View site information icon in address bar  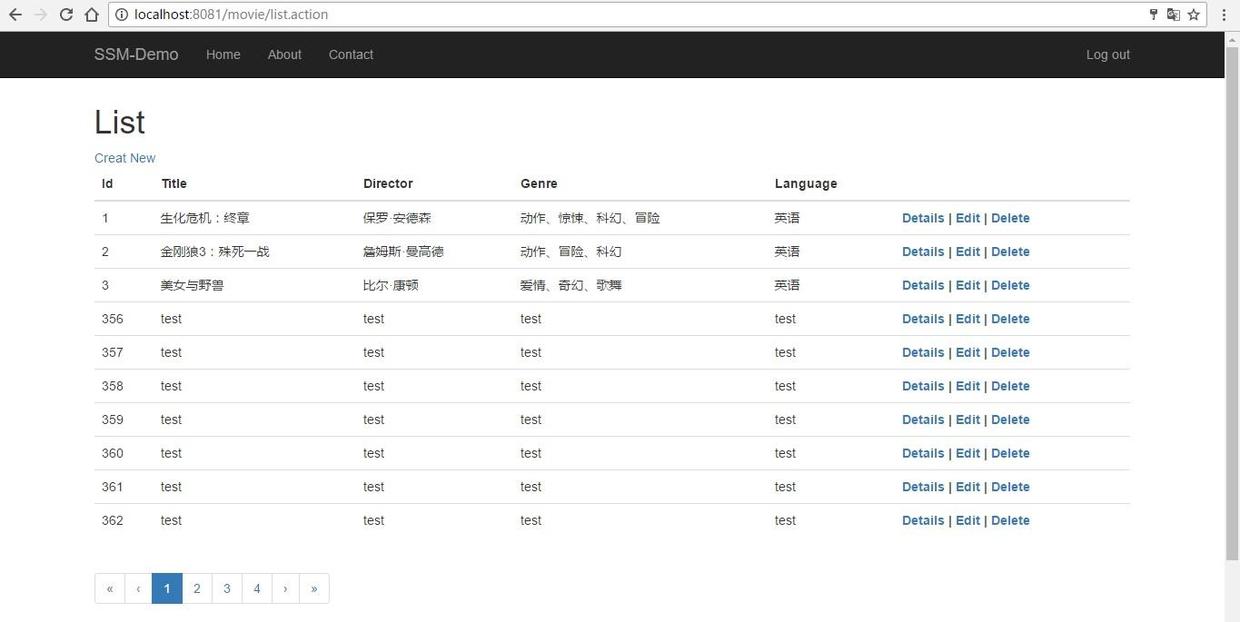point(121,15)
